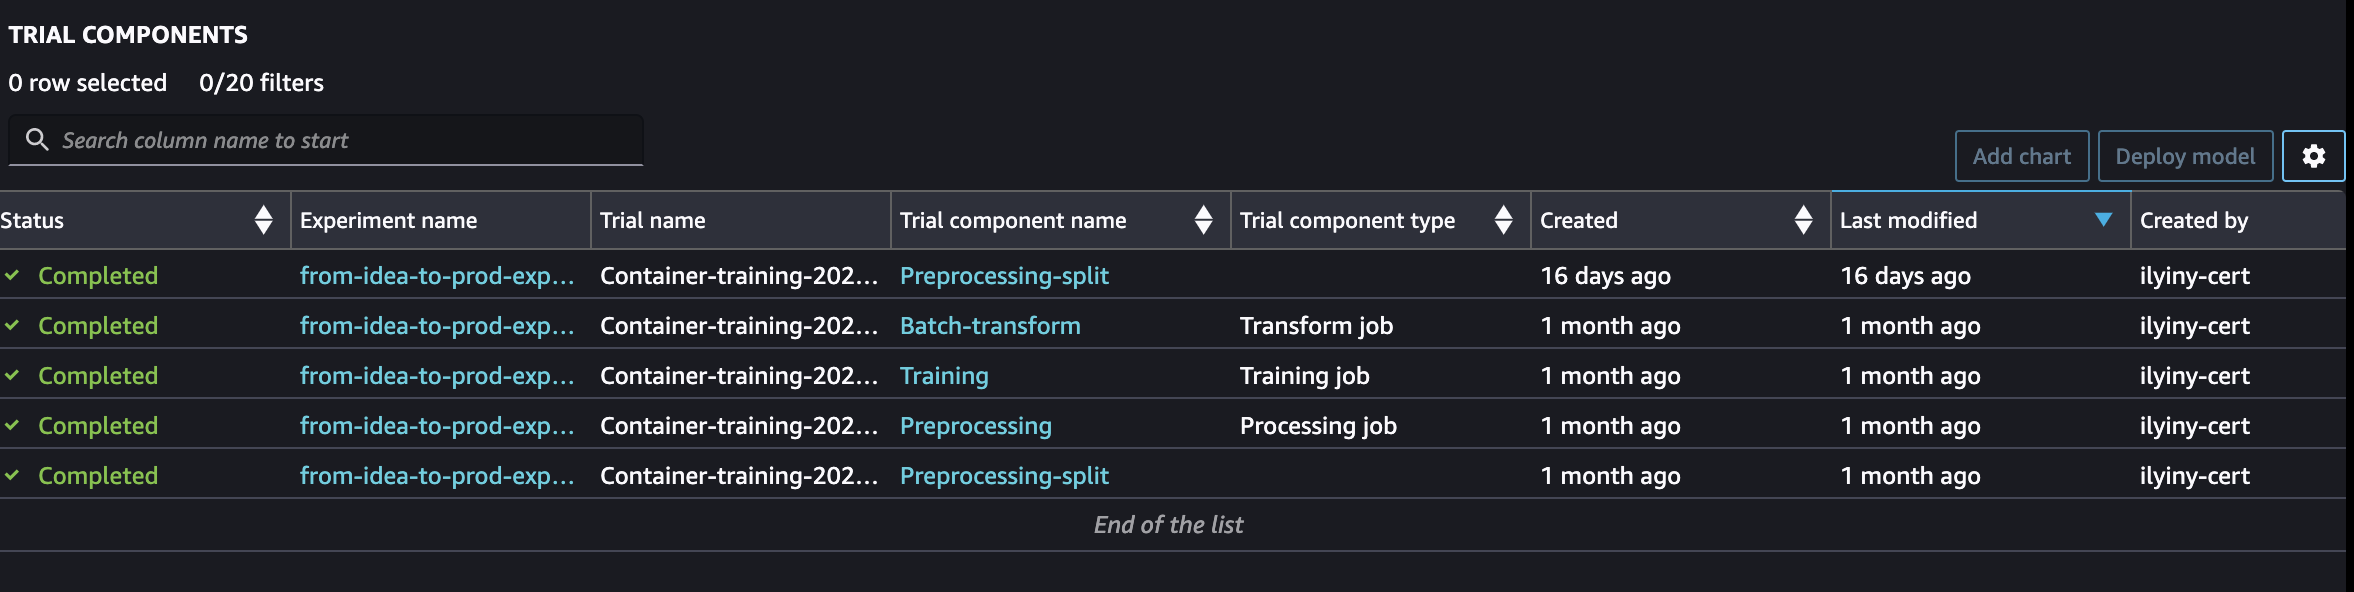This screenshot has width=2354, height=592.
Task: Sort by Created column arrows
Action: point(1803,220)
